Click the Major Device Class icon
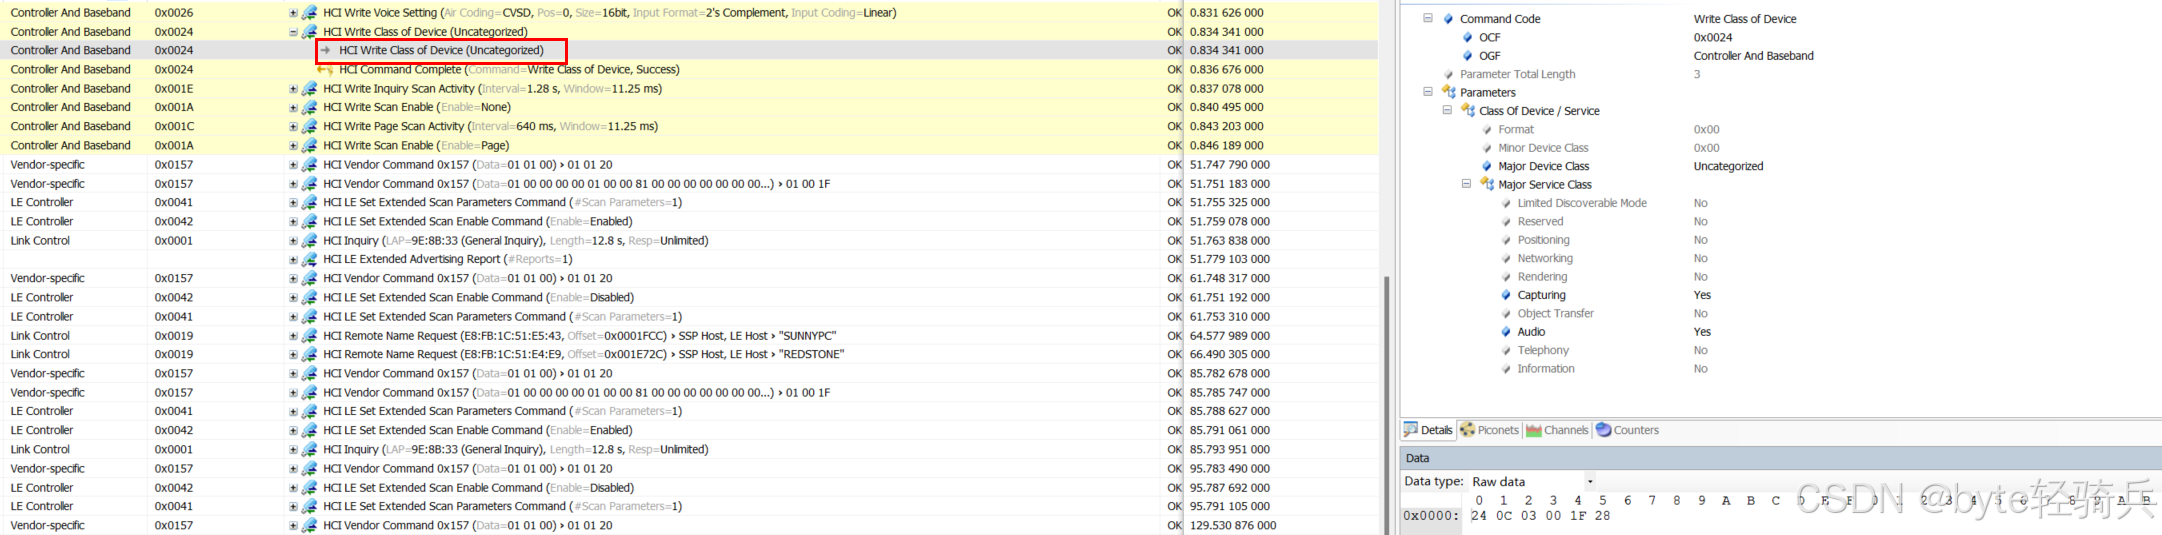 (x=1486, y=166)
